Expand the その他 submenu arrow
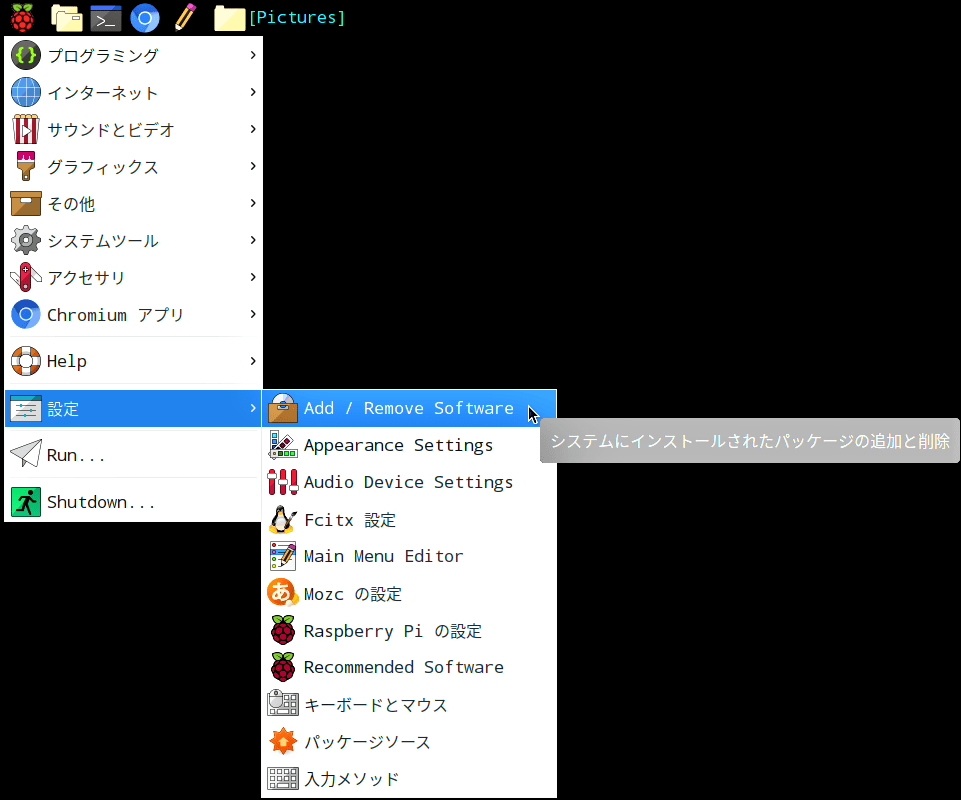The image size is (961, 800). (x=253, y=203)
